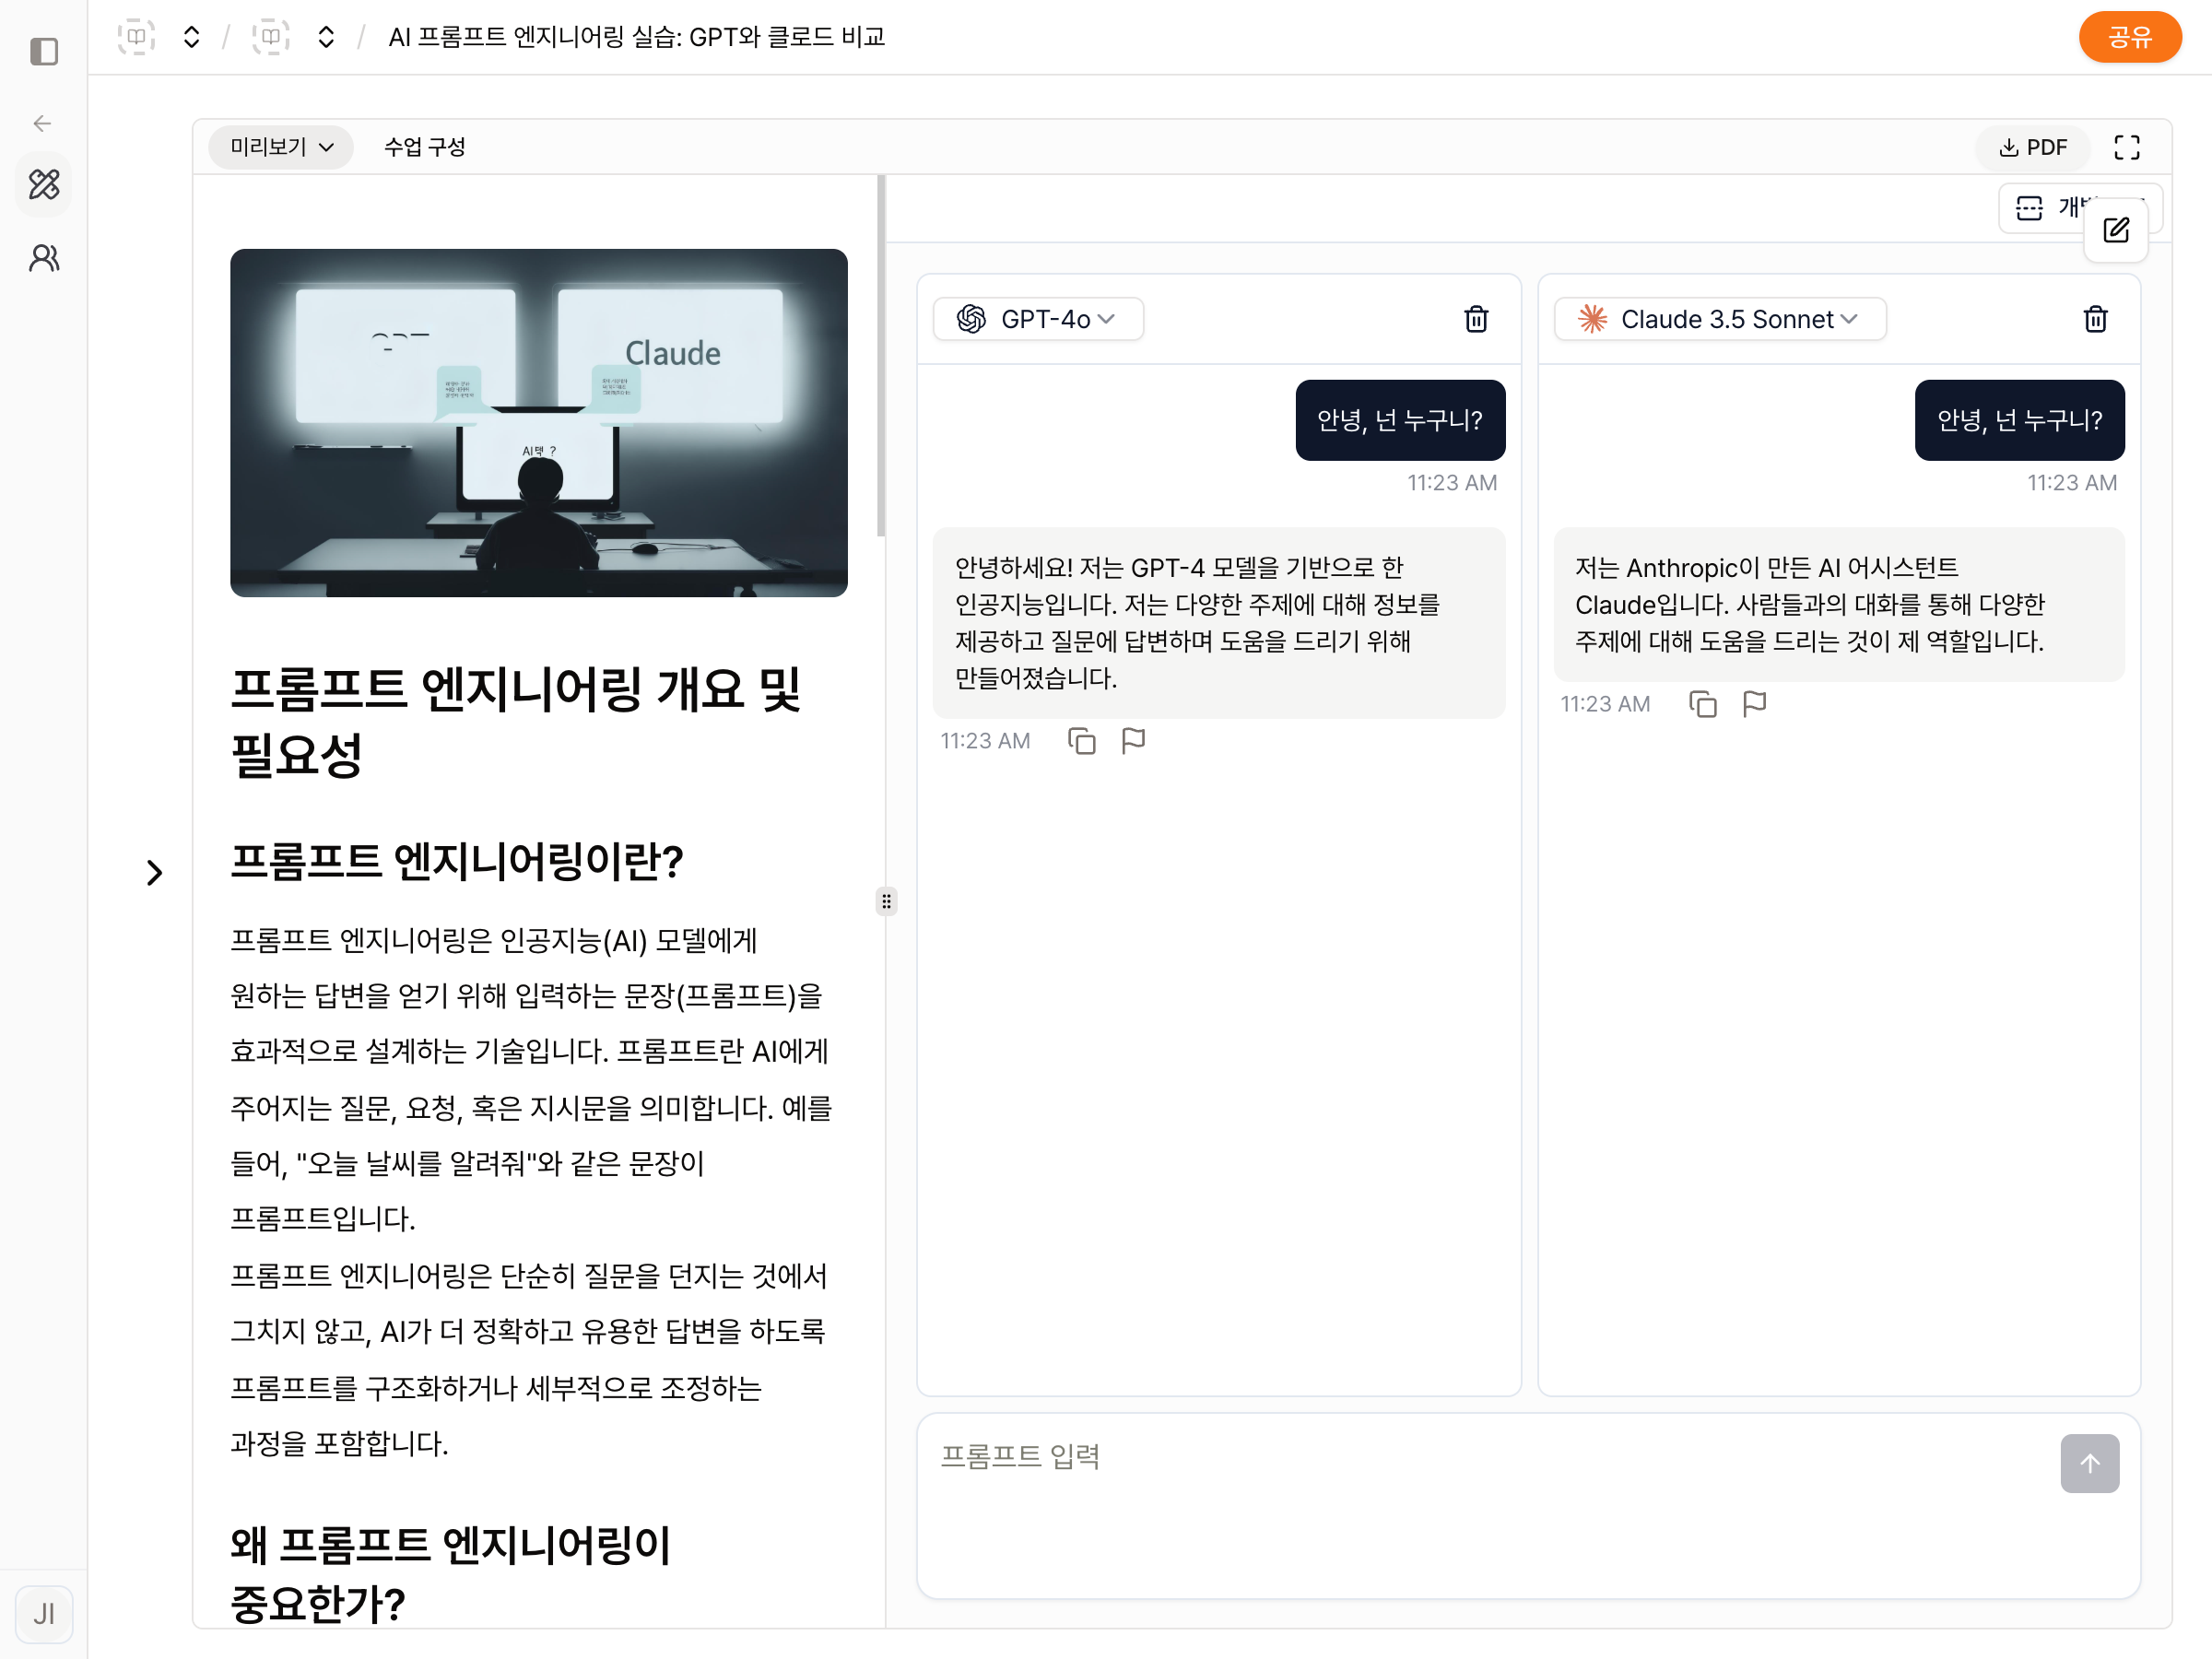
Task: Expand the left panel chevron arrow
Action: click(x=154, y=873)
